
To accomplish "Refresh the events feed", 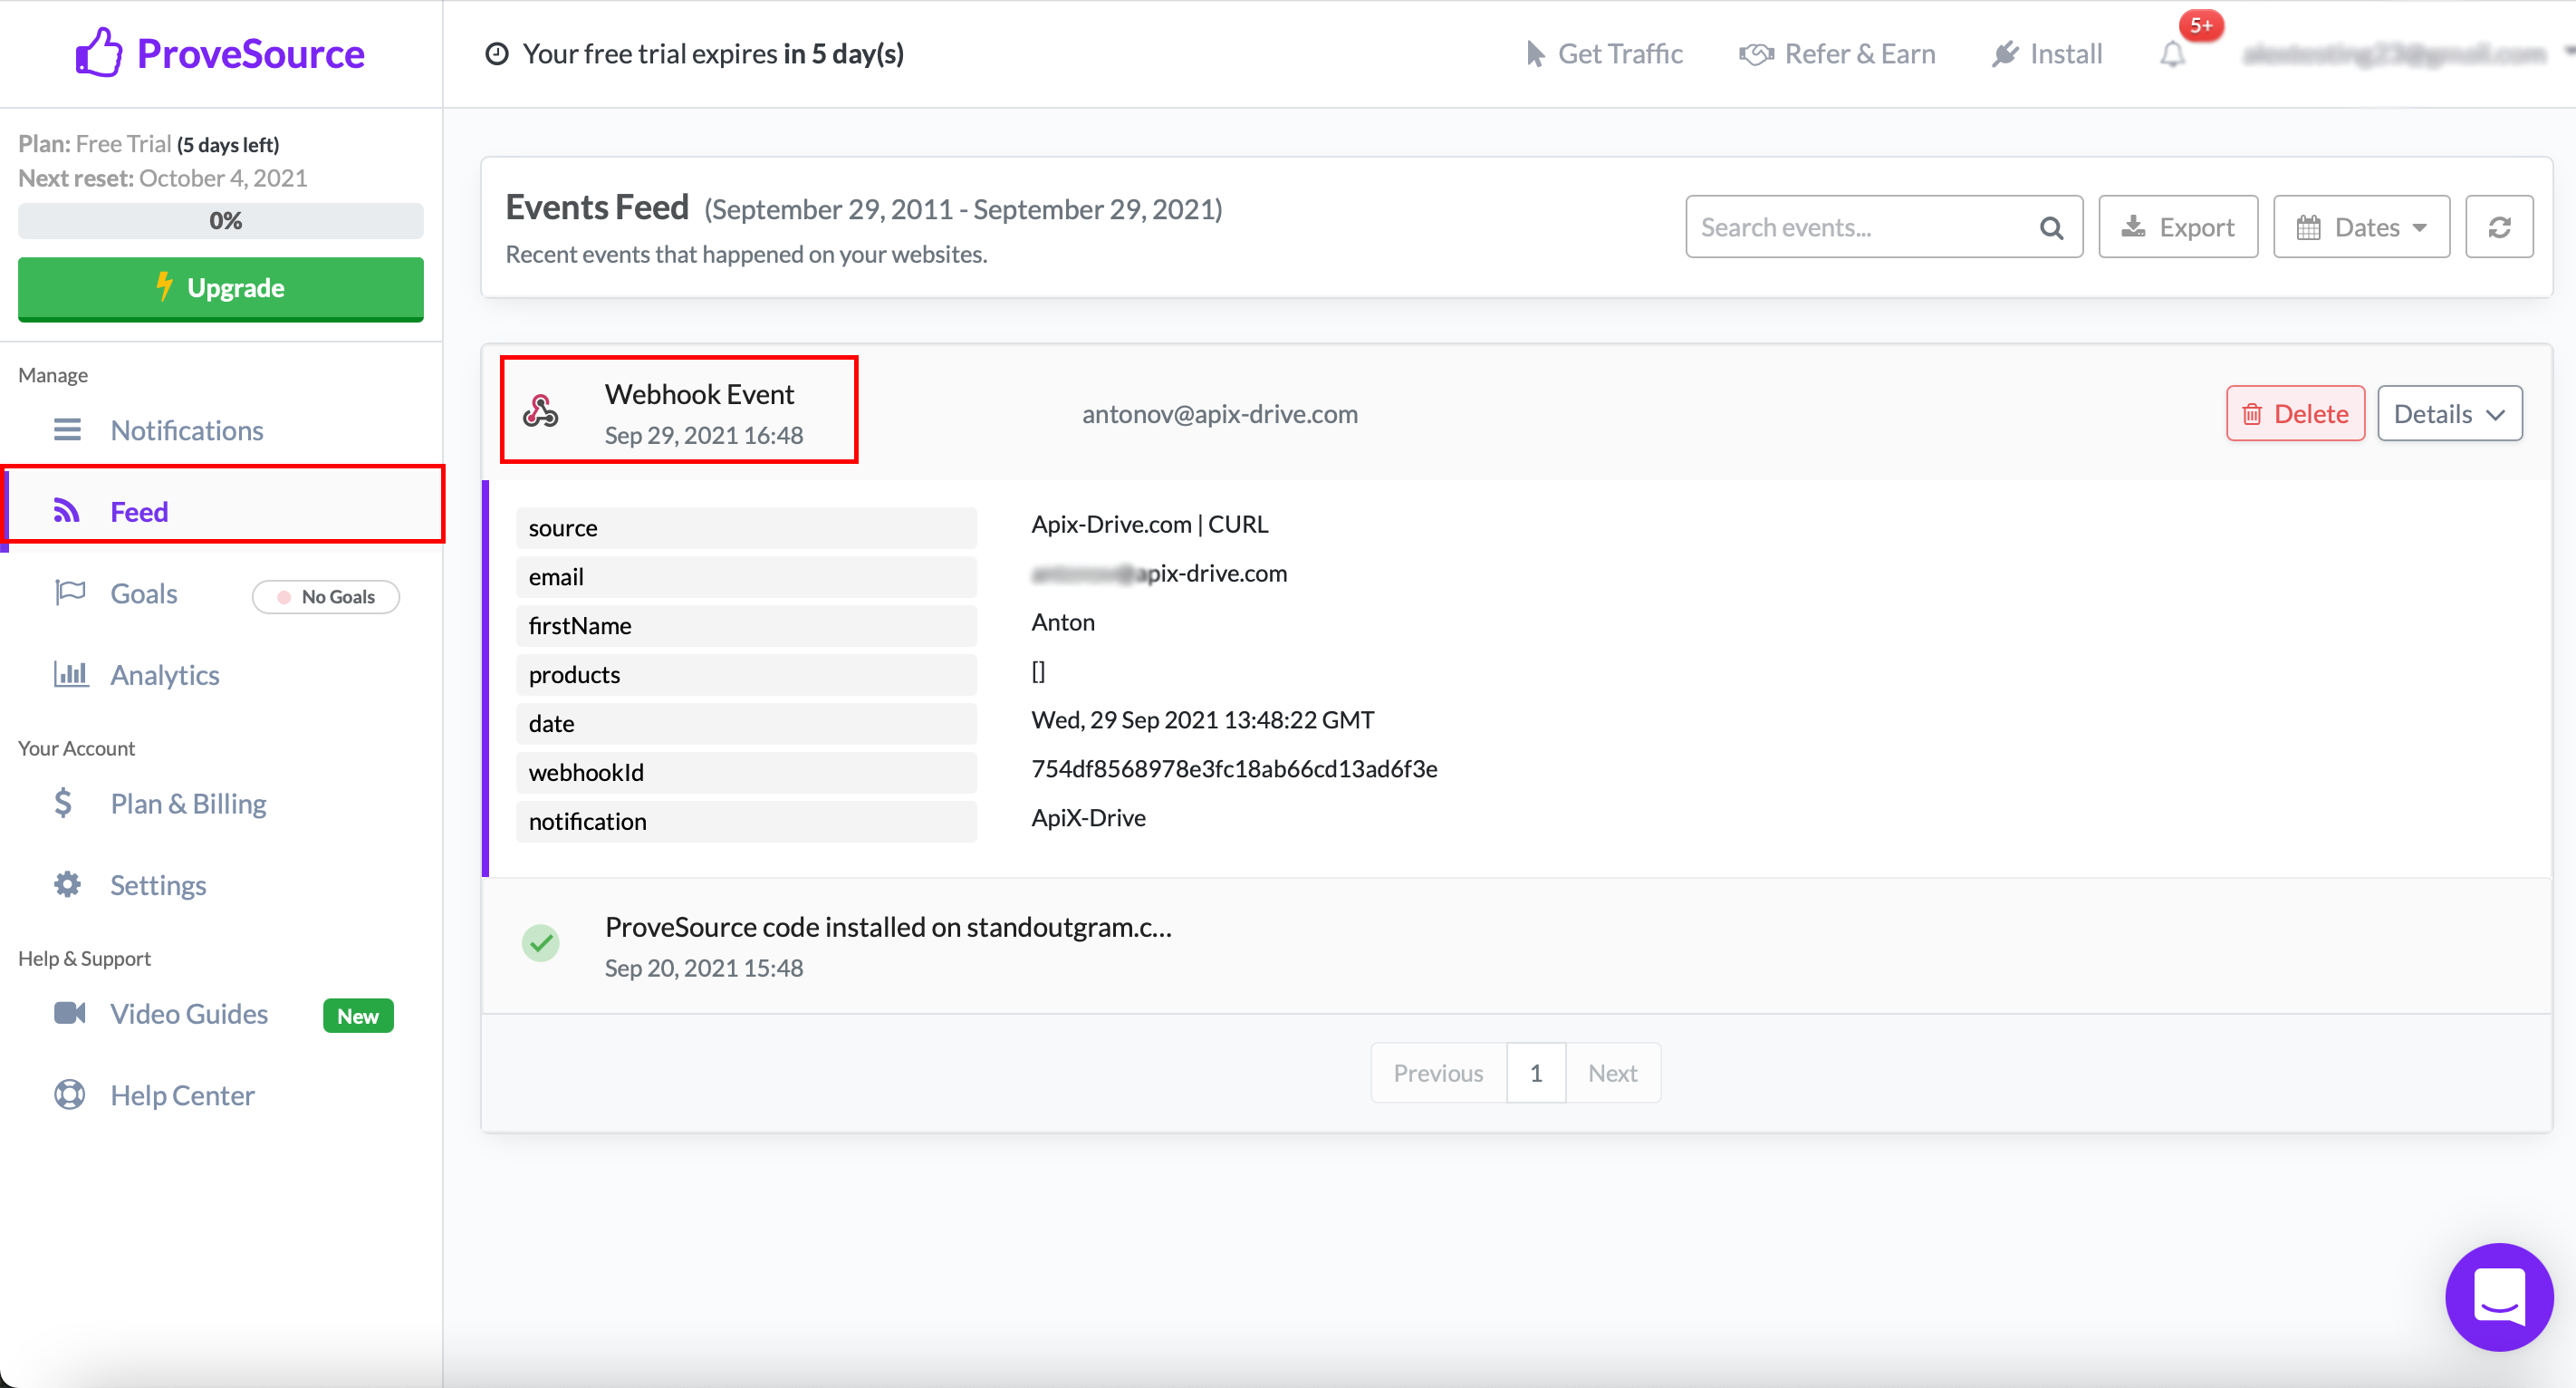I will click(x=2499, y=227).
